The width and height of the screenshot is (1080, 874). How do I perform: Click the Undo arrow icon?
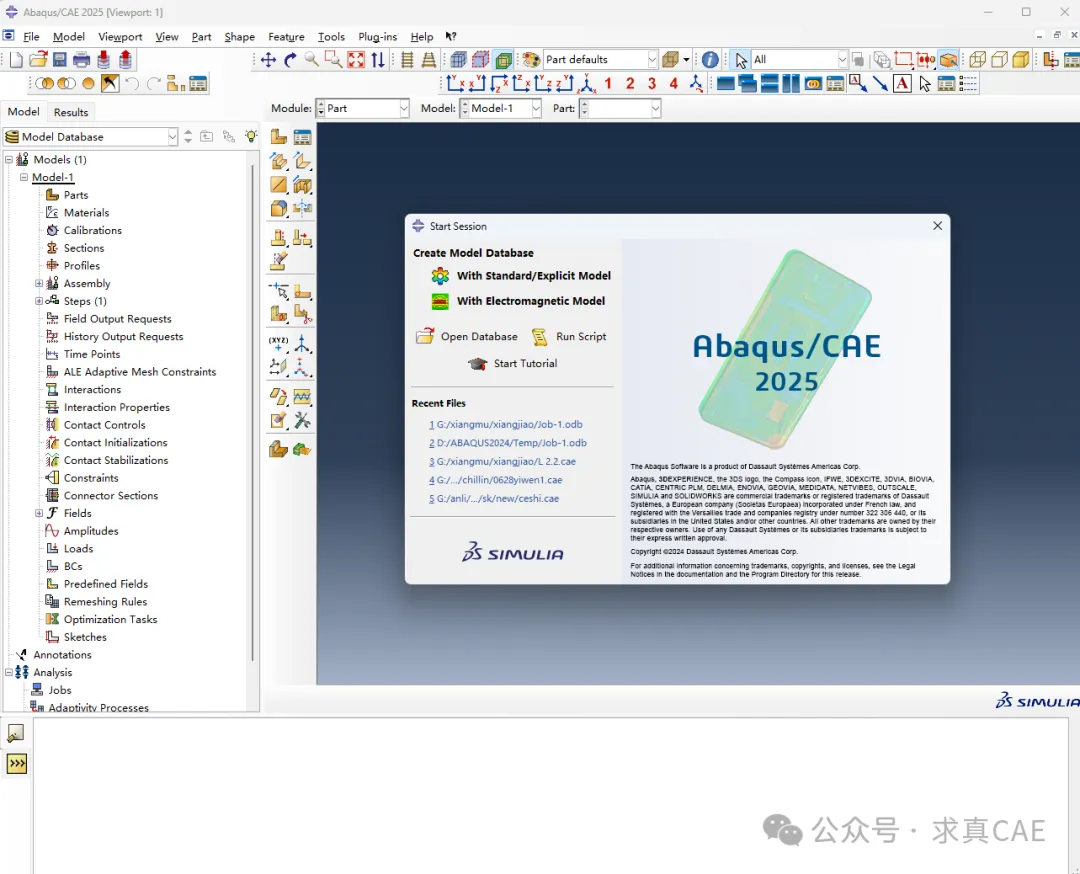(x=132, y=84)
